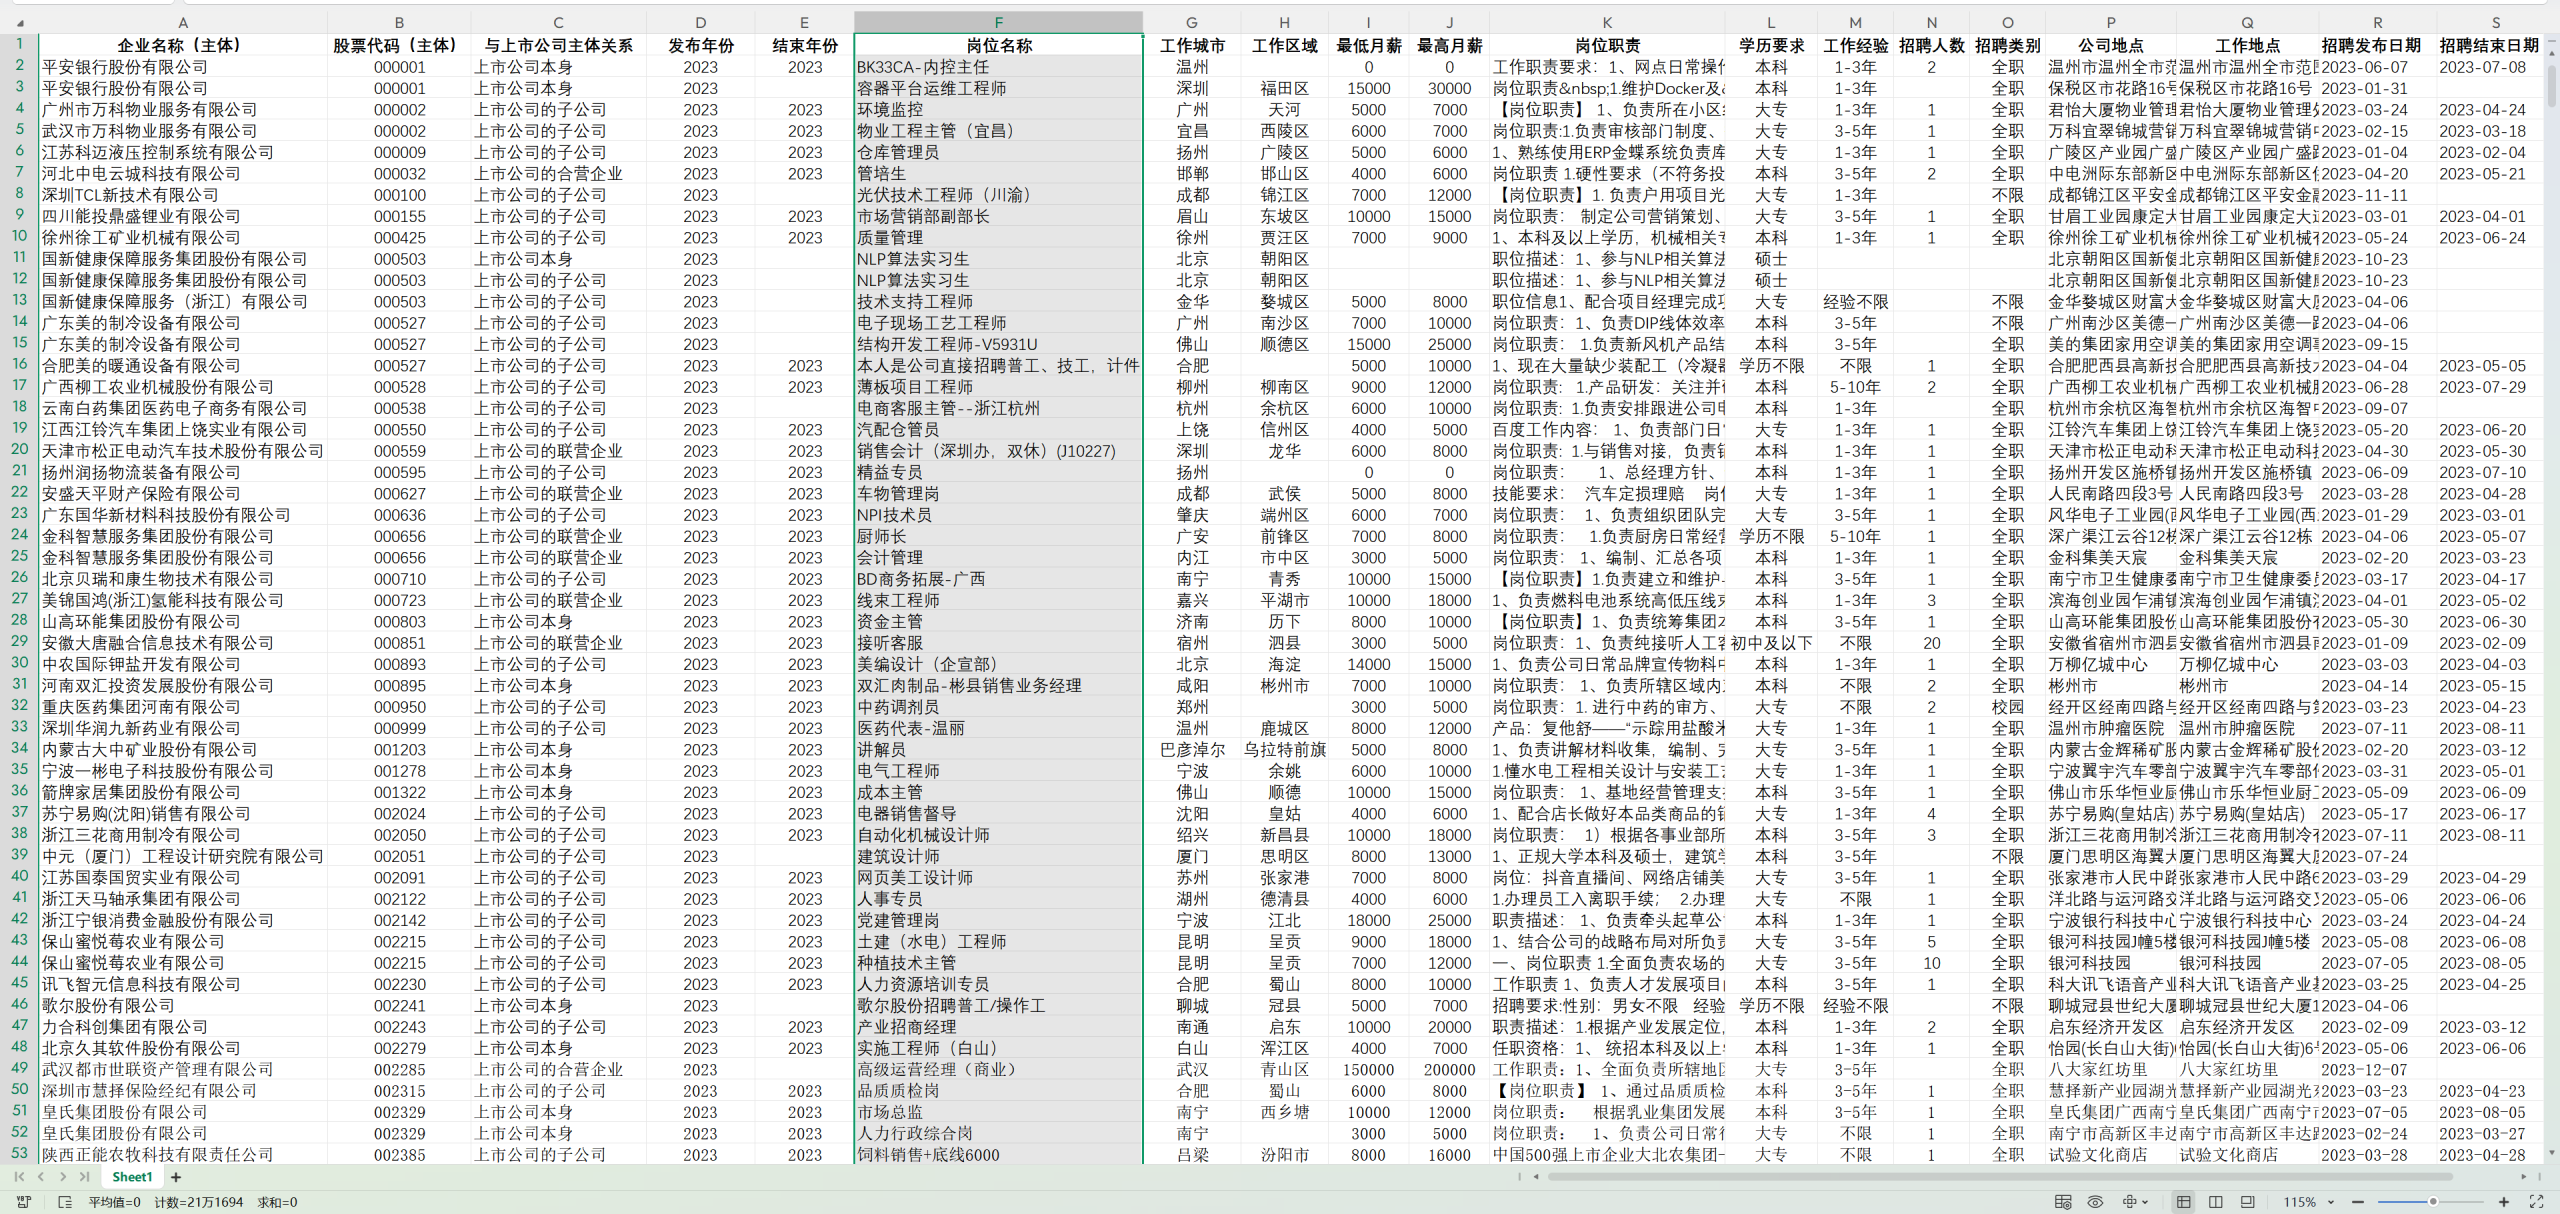Screen dimensions: 2560x1214
Task: Toggle eye protection mode icon
Action: coord(2095,1202)
